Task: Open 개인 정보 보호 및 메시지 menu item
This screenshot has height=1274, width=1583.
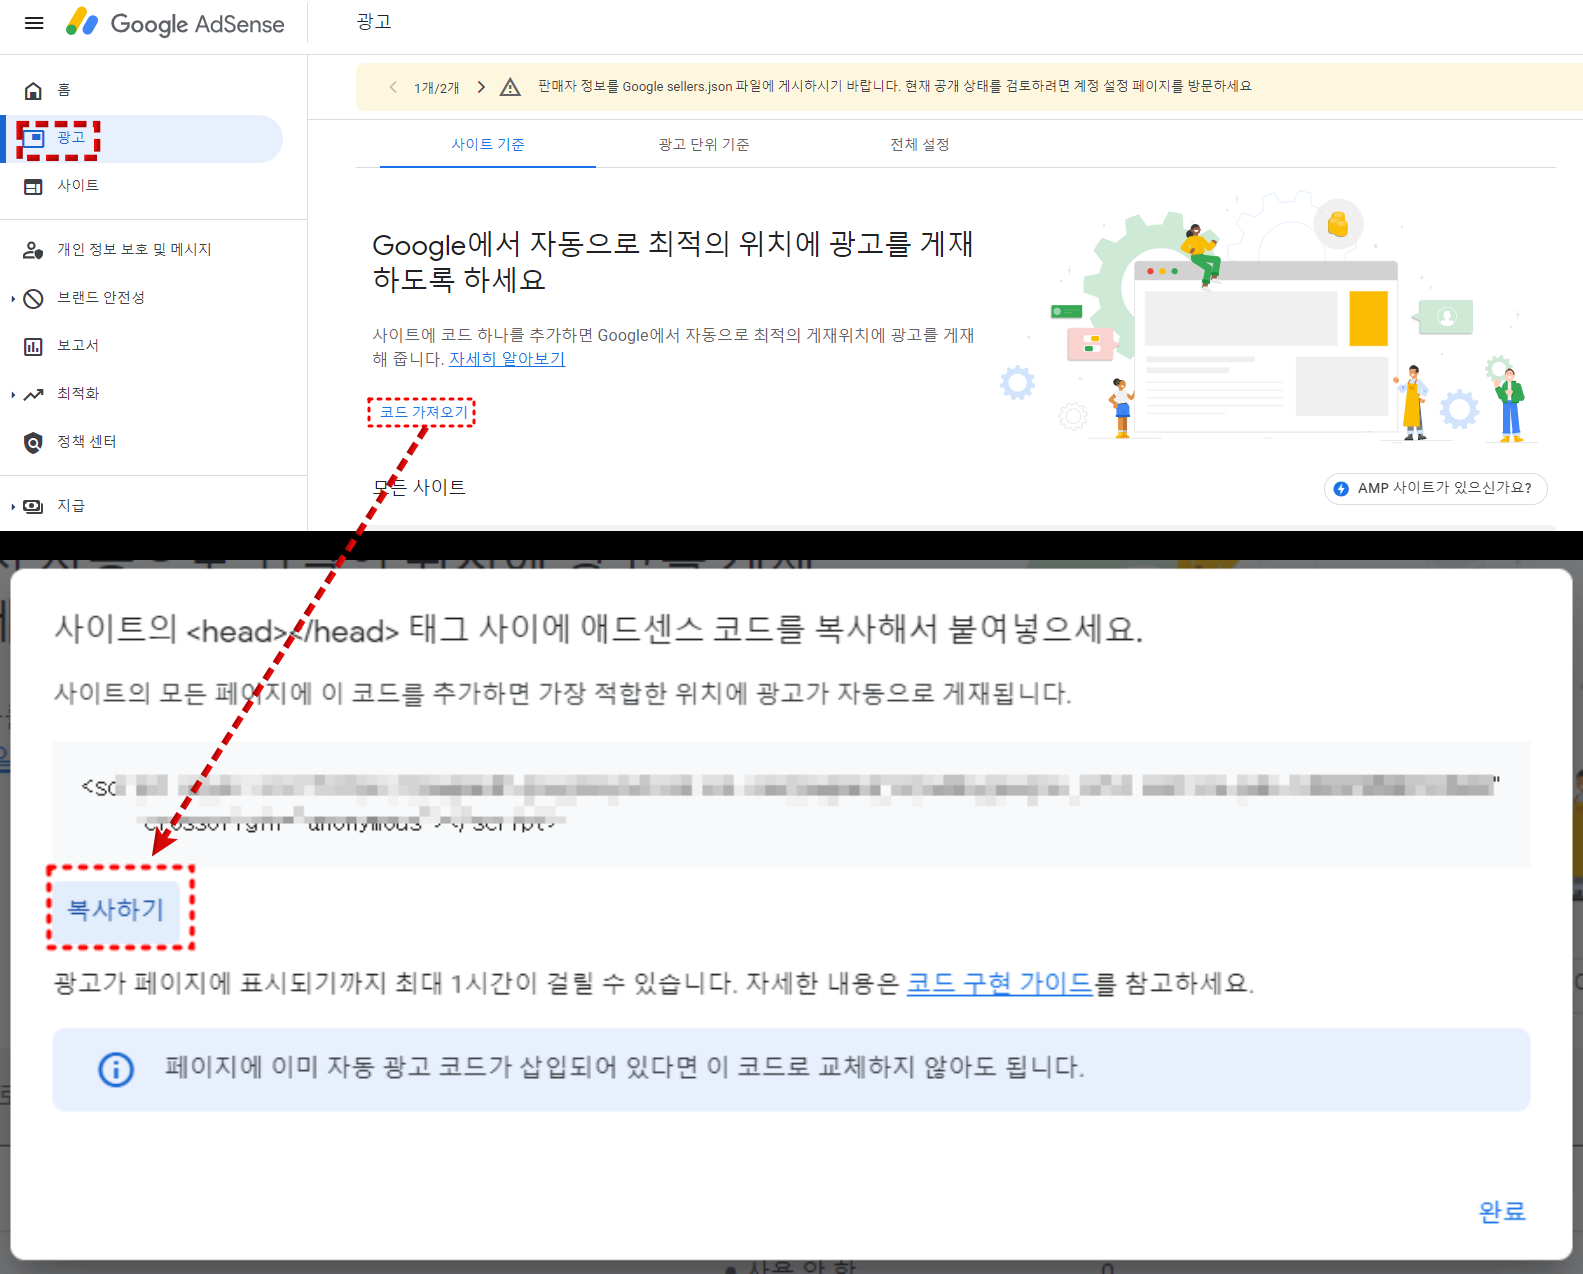Action: coord(134,249)
